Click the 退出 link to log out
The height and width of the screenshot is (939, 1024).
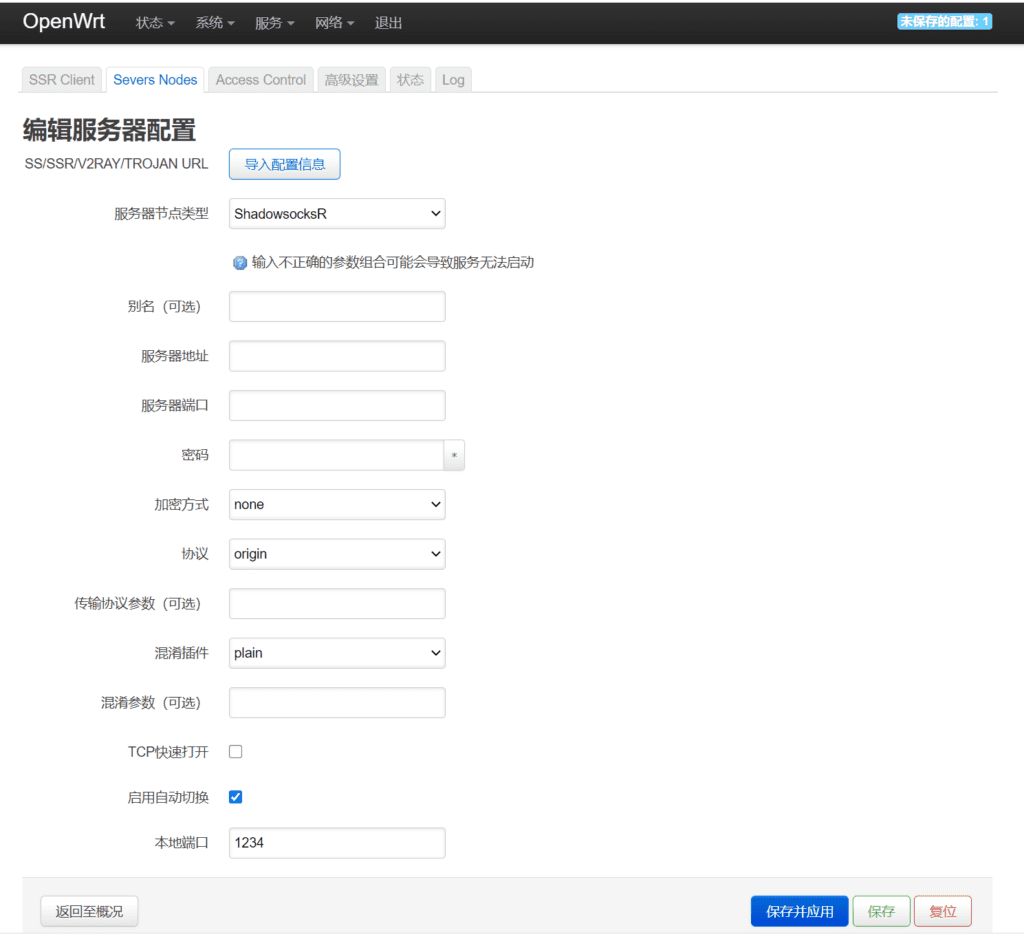[x=388, y=22]
